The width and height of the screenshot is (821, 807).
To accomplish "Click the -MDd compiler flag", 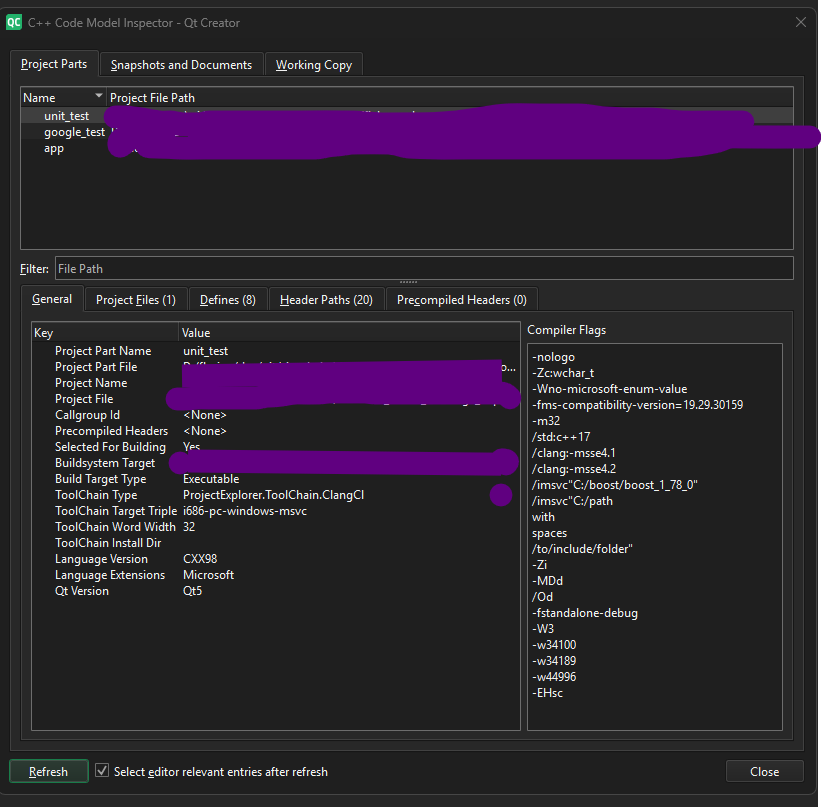I will pos(547,581).
